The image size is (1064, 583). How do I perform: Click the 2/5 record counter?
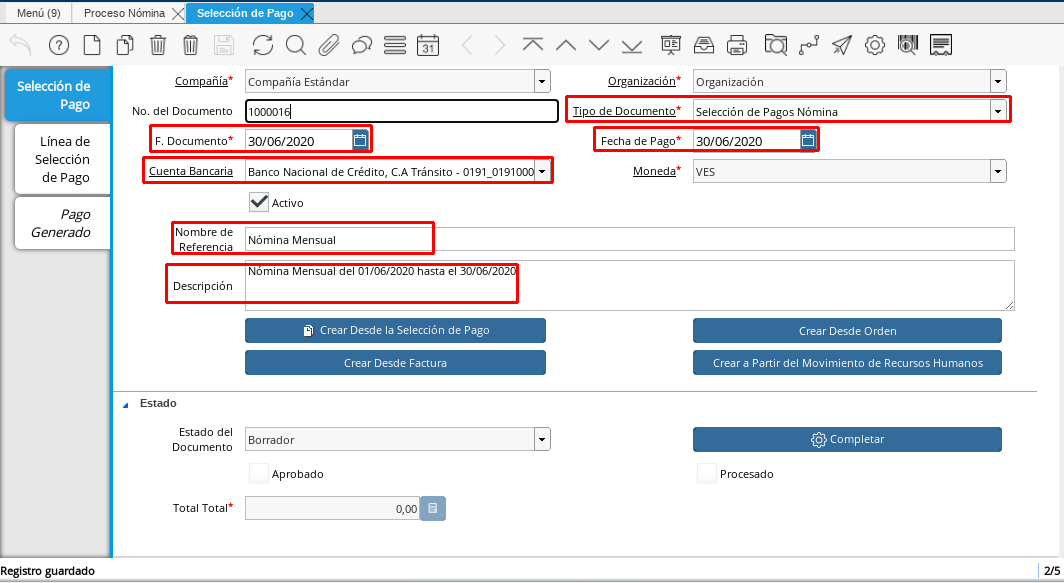pos(1051,571)
